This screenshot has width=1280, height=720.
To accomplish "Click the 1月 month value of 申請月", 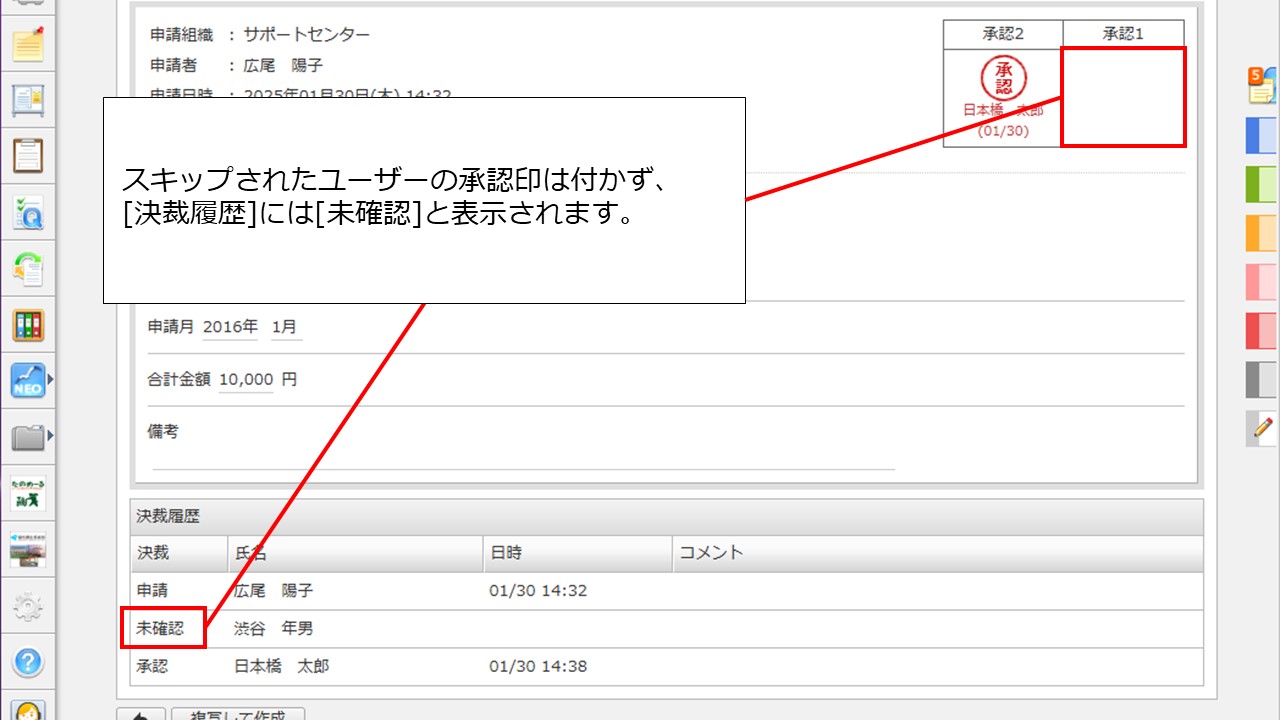I will coord(286,326).
